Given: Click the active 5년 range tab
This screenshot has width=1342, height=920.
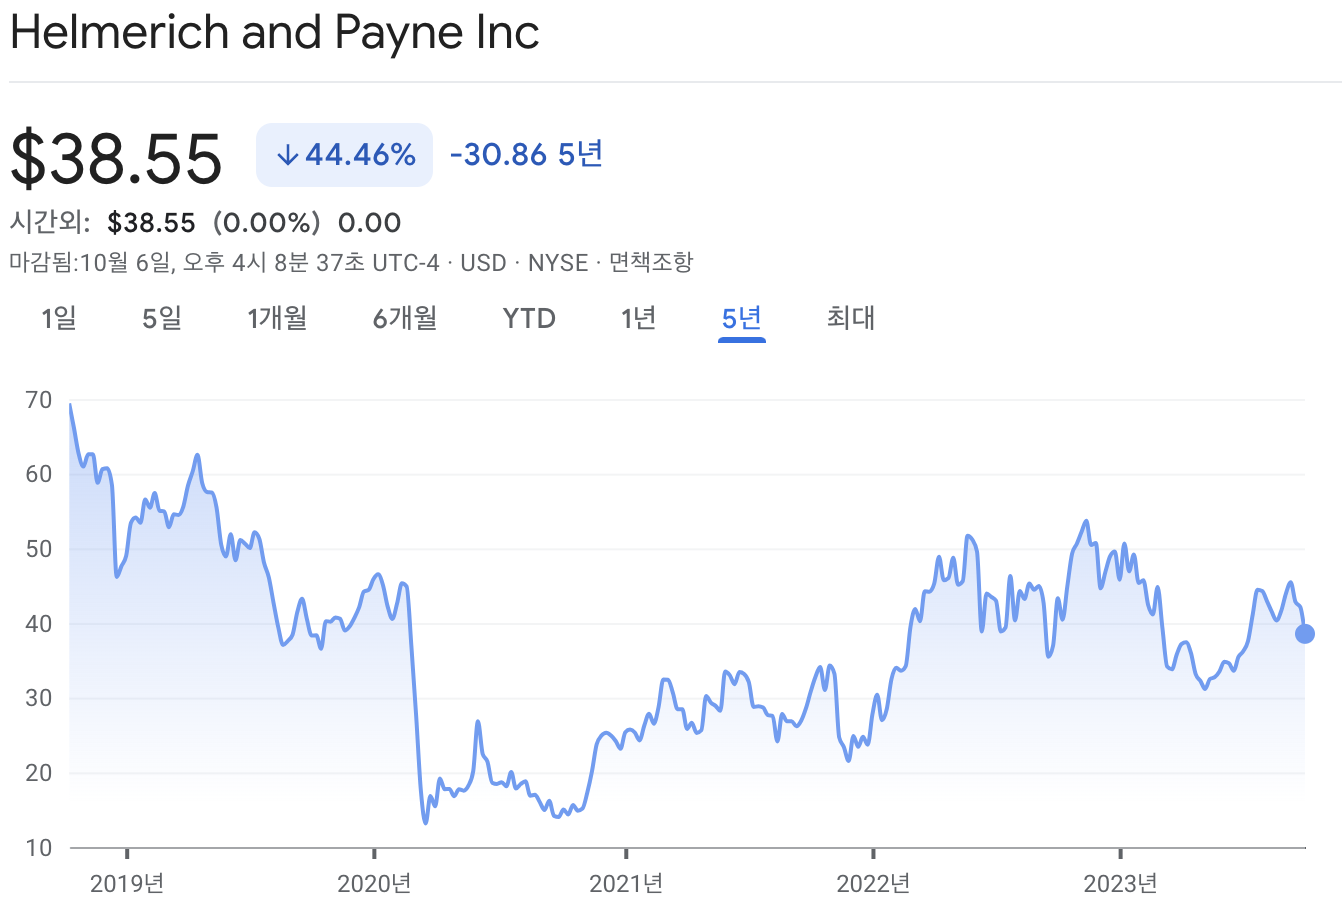Looking at the screenshot, I should point(742,319).
